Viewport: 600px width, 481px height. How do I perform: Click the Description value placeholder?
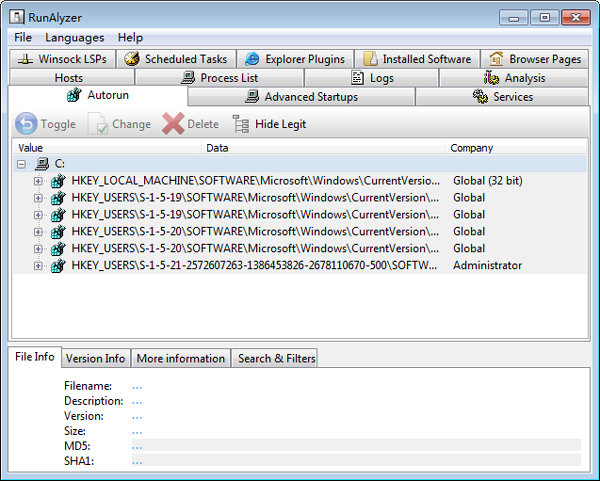pos(137,401)
